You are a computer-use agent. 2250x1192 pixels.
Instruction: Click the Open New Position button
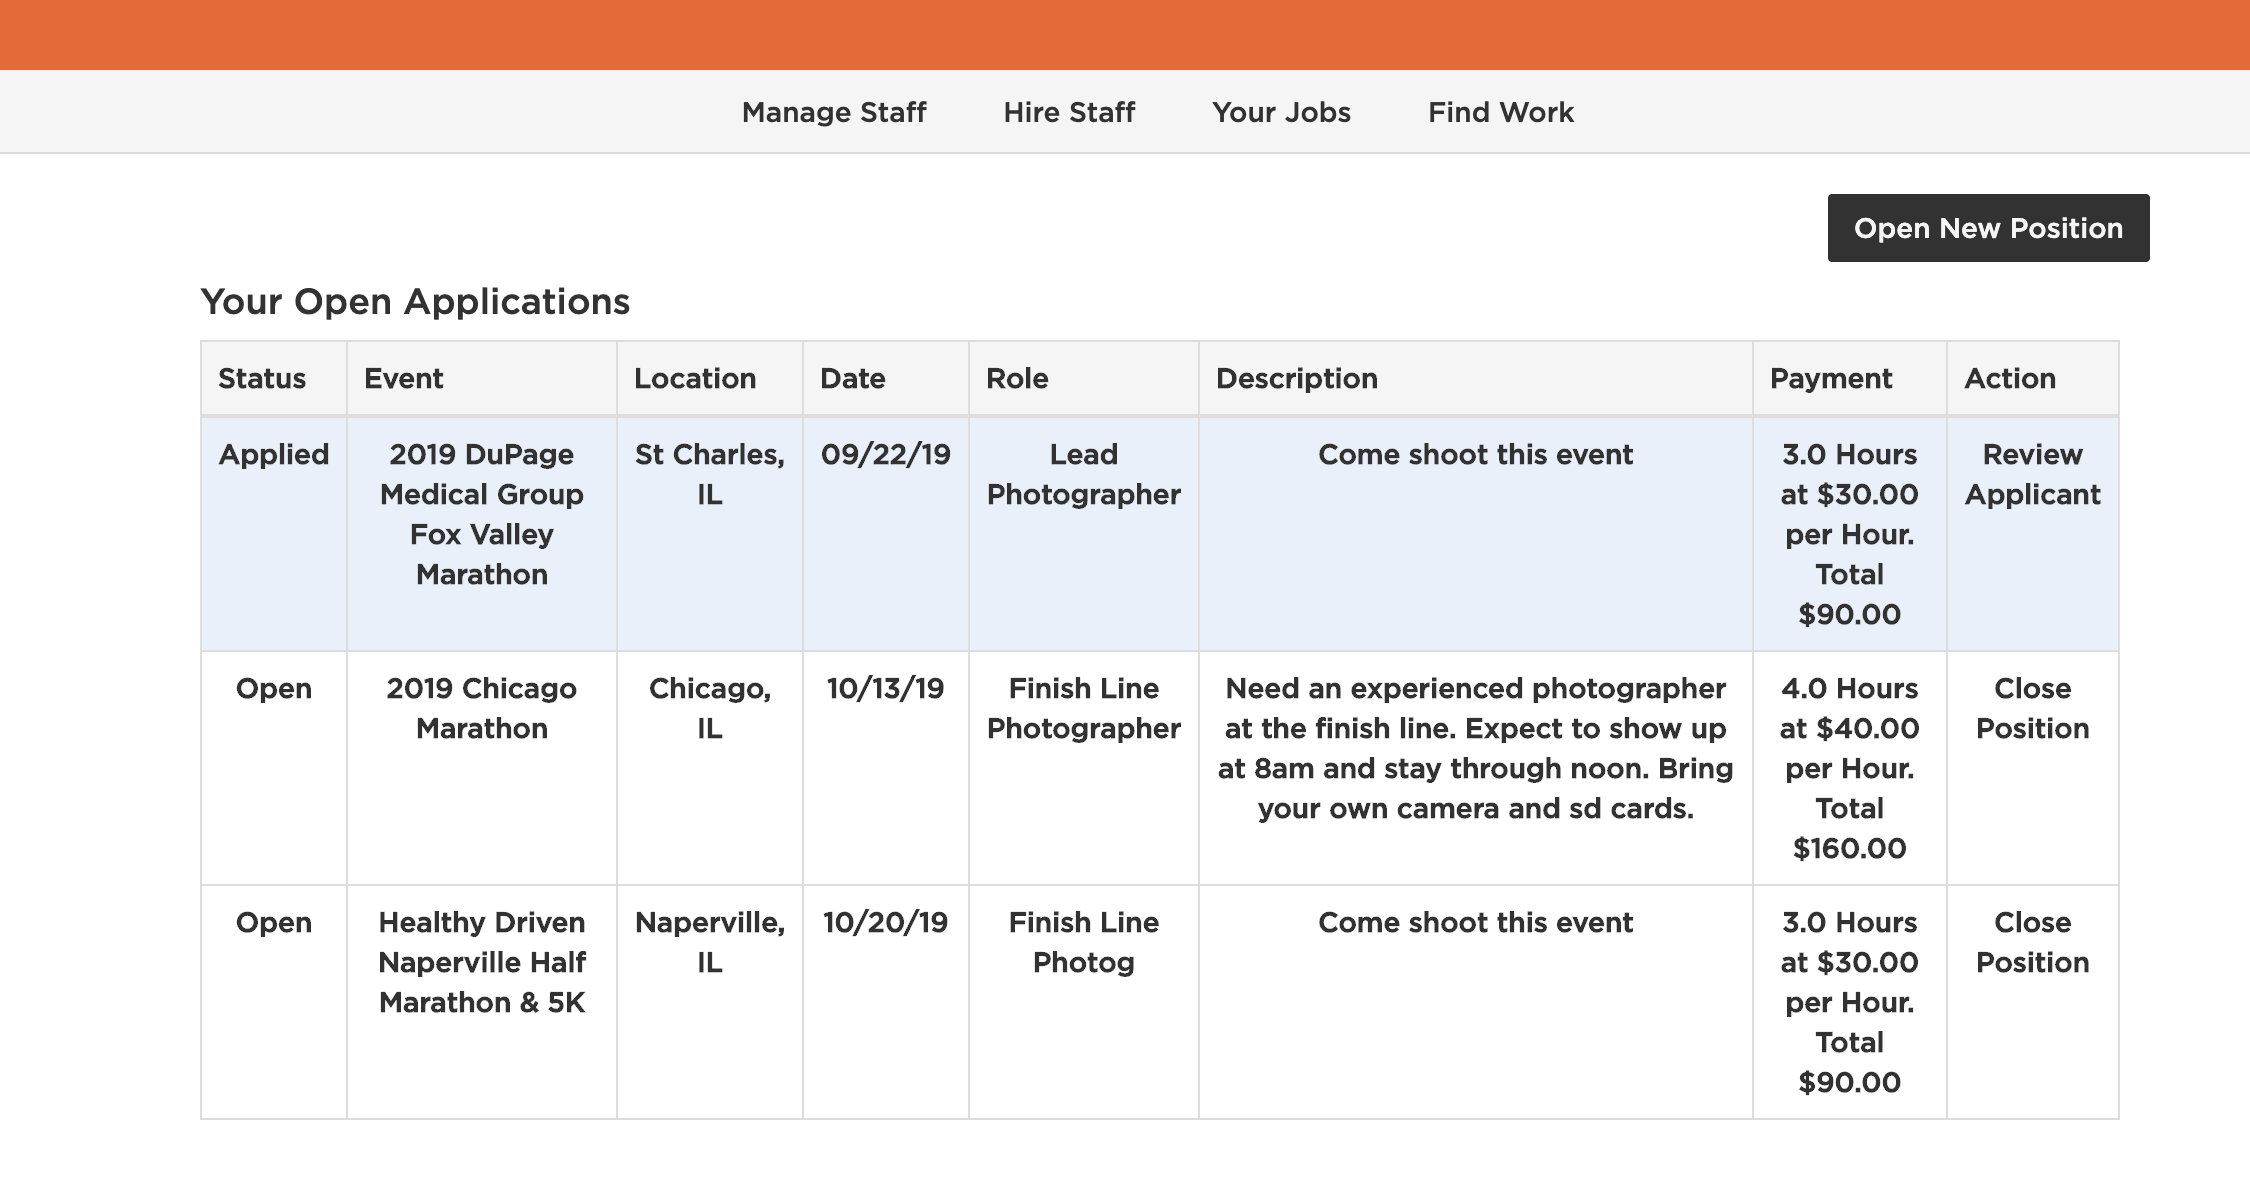[1987, 228]
